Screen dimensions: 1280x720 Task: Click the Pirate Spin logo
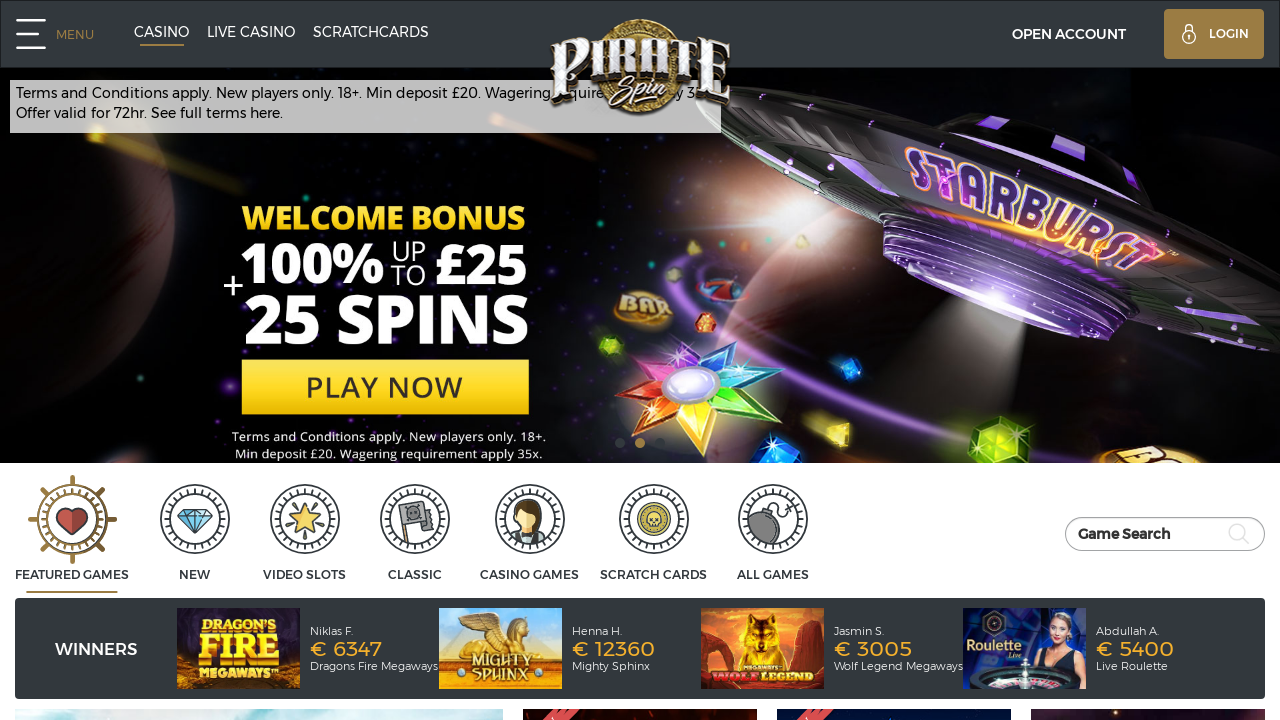coord(640,68)
